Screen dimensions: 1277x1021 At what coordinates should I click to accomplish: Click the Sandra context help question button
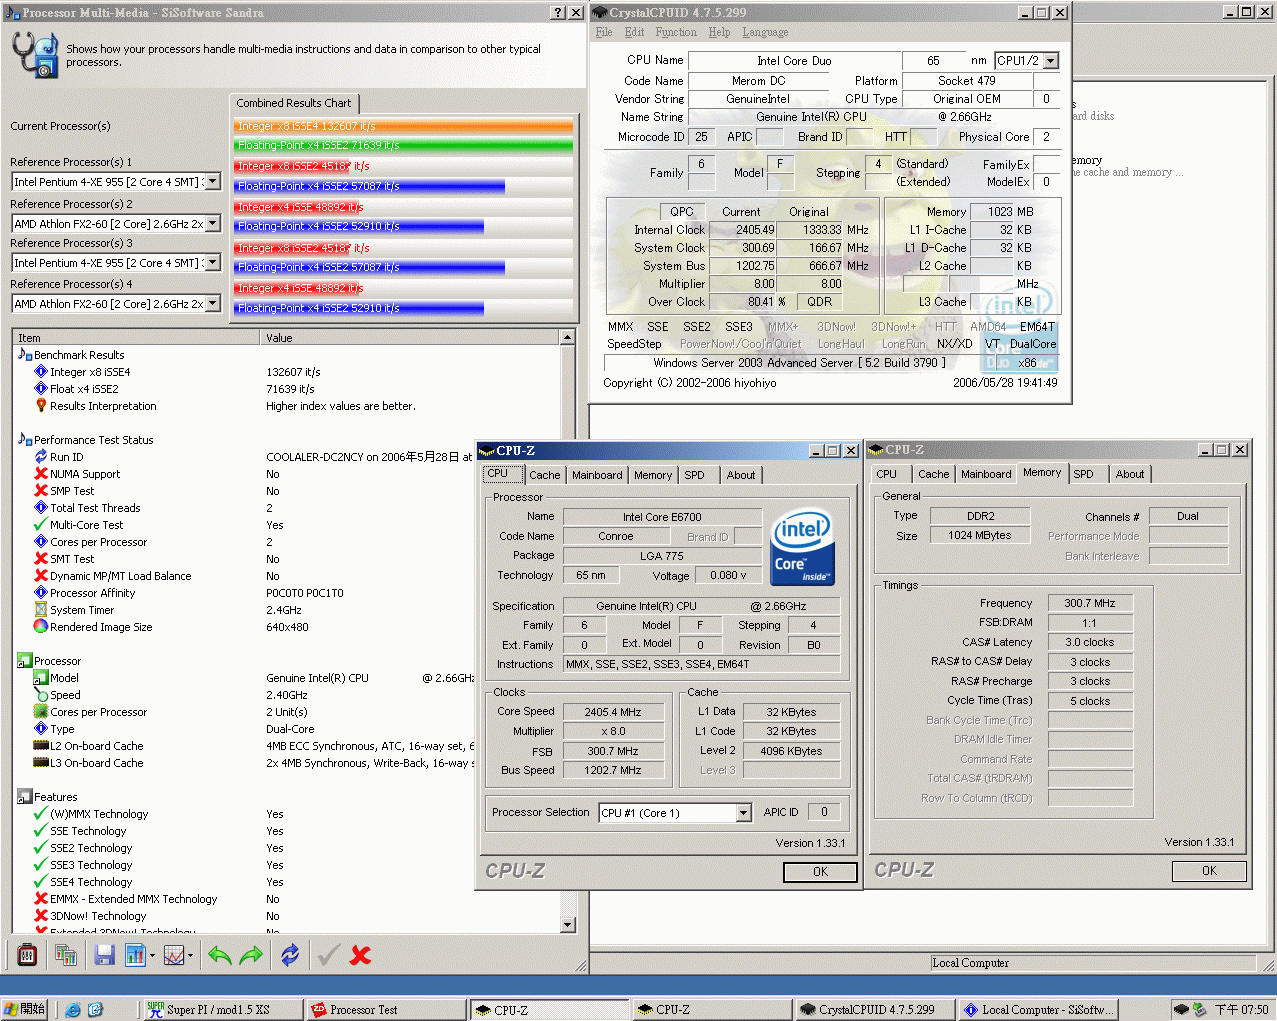coord(558,12)
